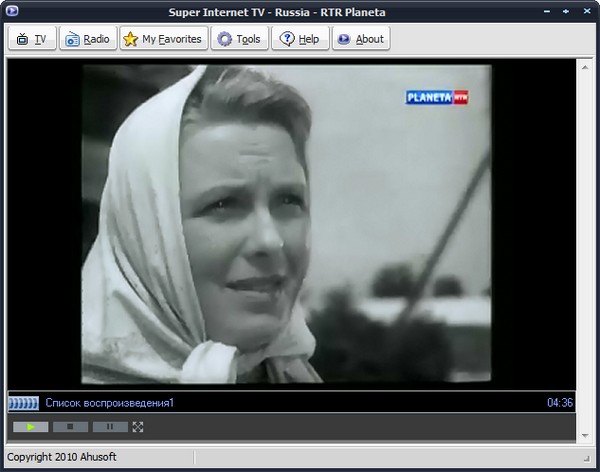Click the buffering progress indicator
The image size is (600, 472).
point(23,403)
